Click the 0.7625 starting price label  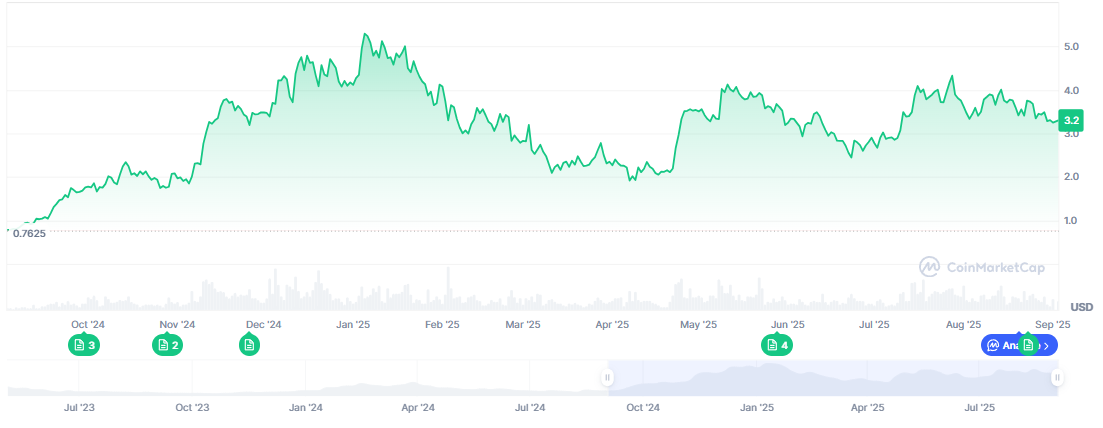[31, 232]
